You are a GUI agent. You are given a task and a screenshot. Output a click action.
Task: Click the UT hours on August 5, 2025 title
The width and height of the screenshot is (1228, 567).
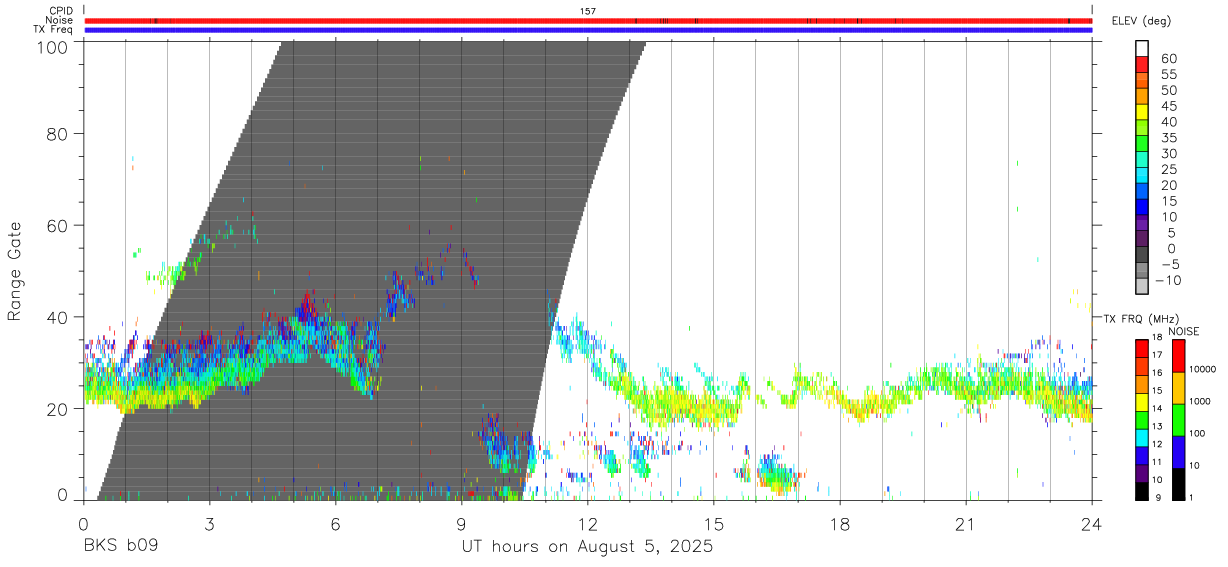coord(587,547)
